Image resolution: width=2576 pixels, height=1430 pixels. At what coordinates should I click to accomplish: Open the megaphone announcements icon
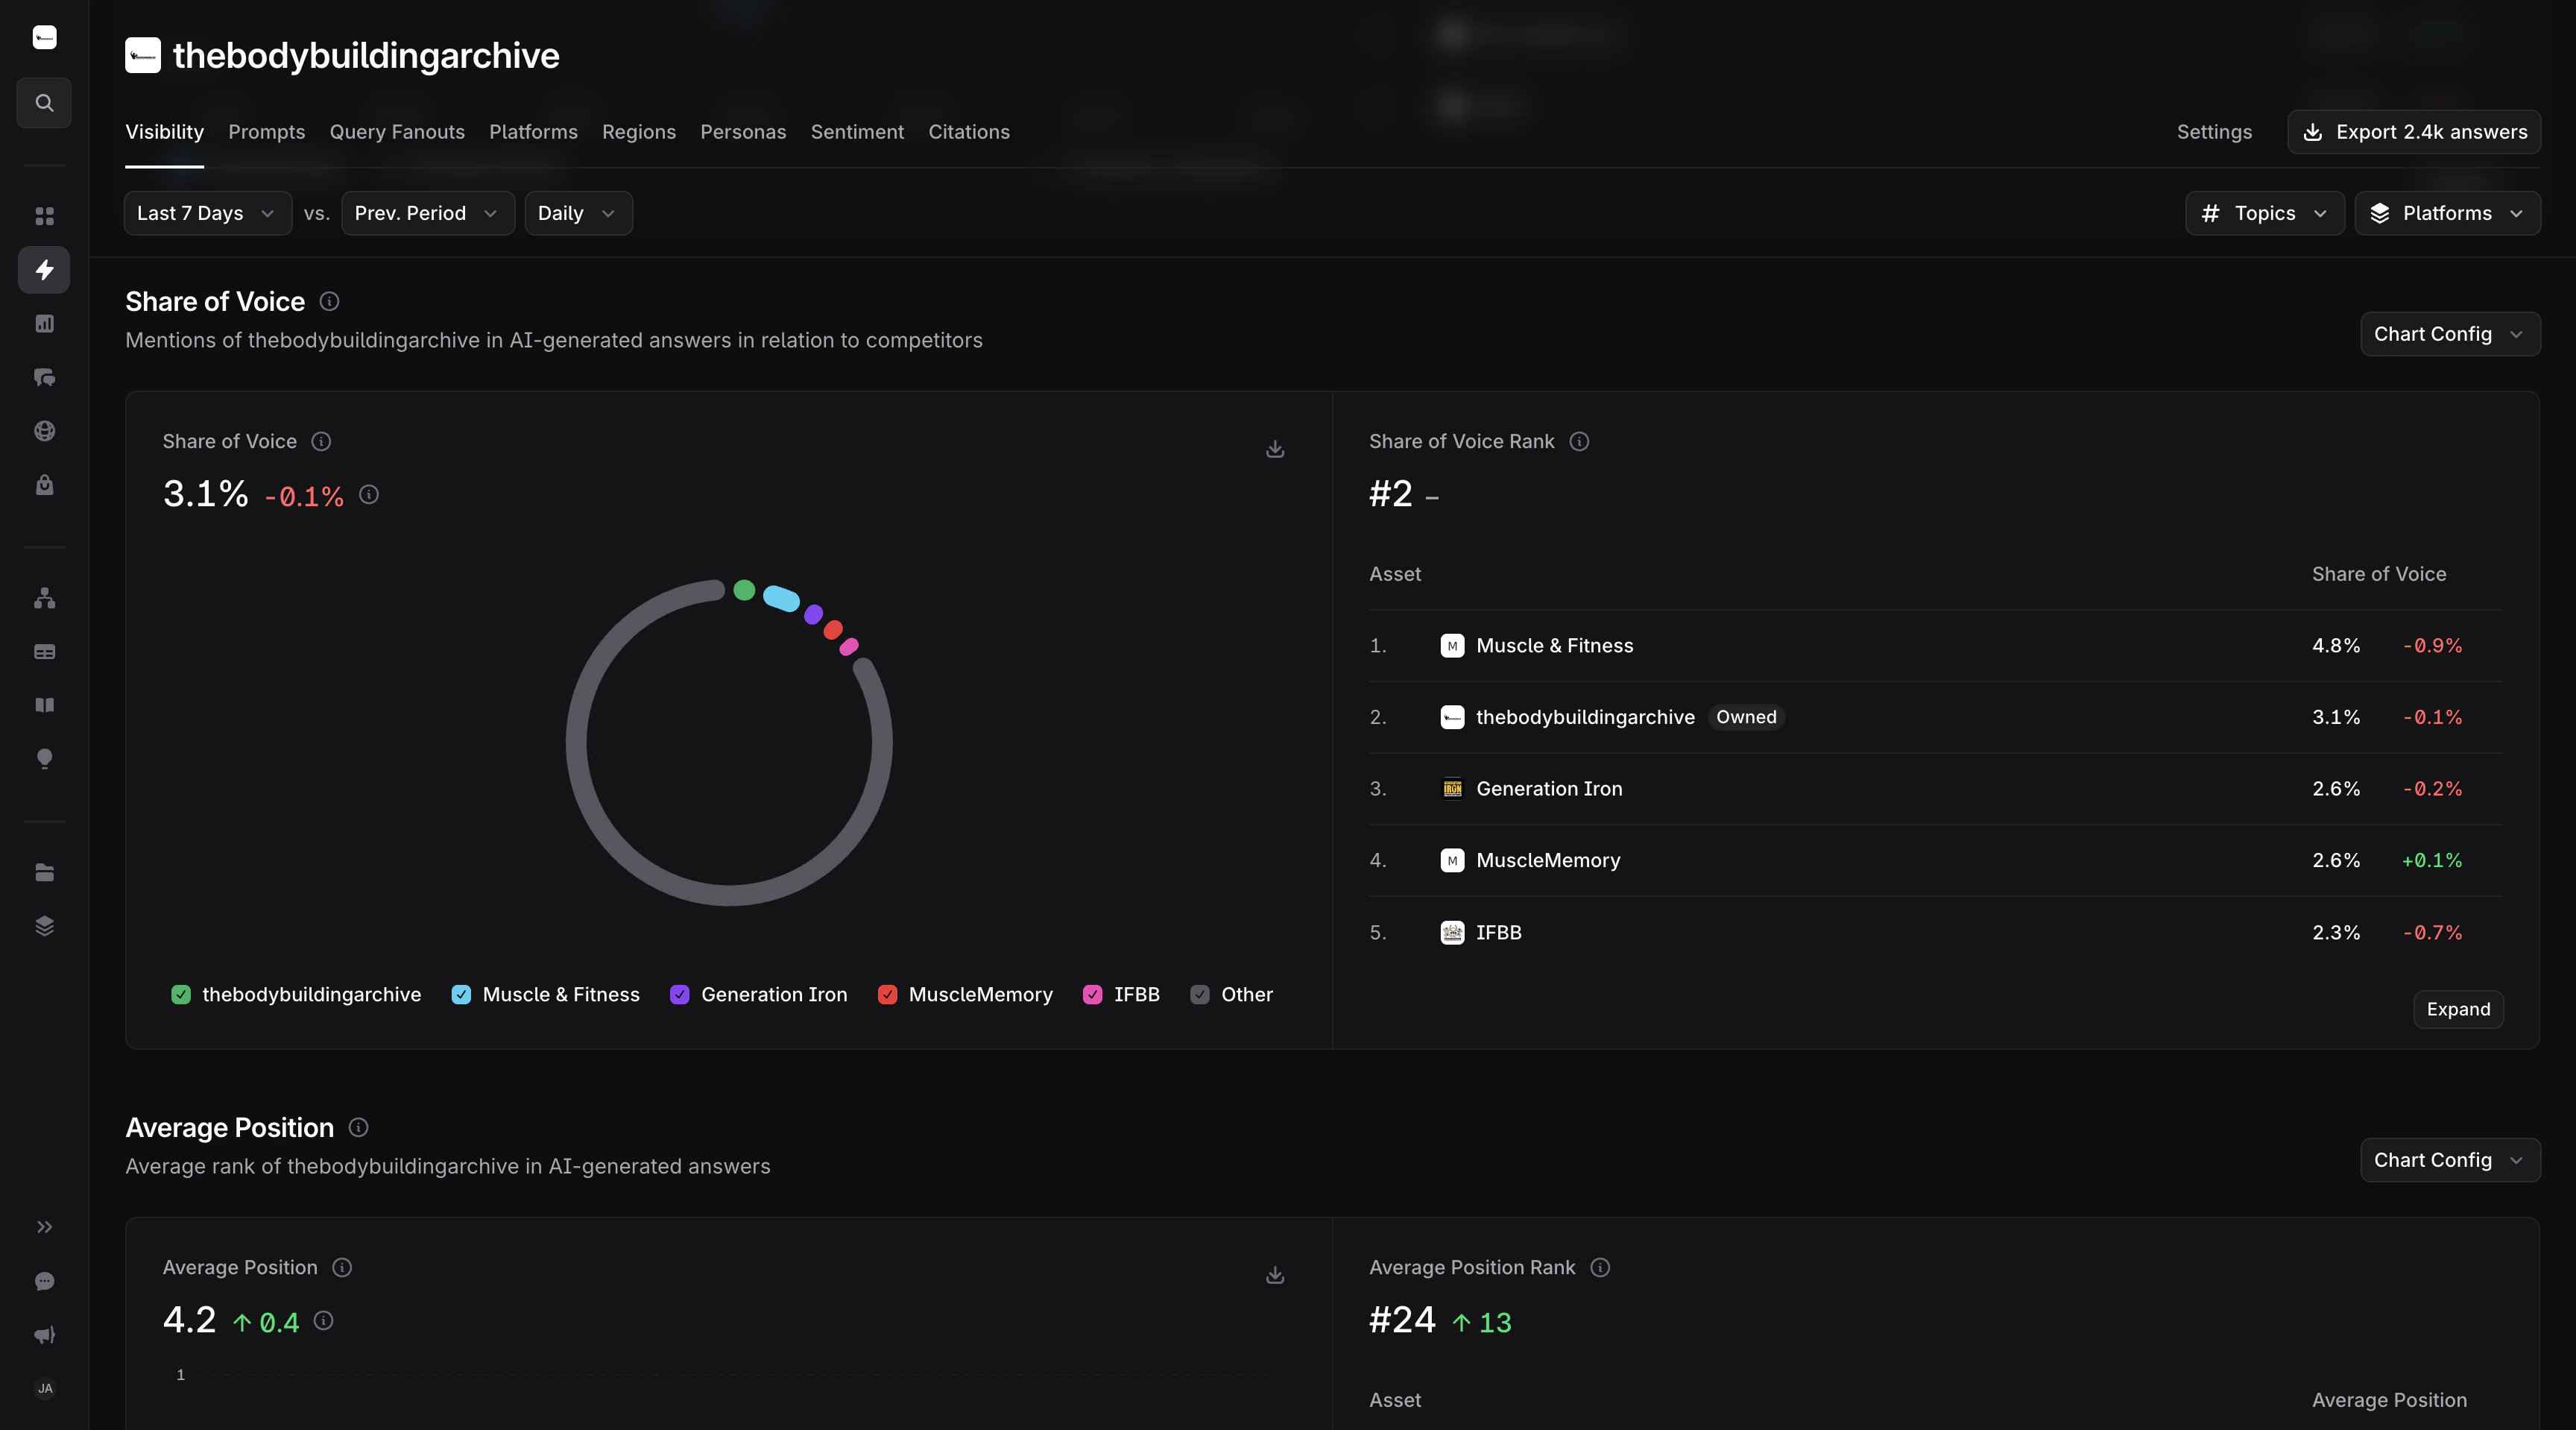44,1335
